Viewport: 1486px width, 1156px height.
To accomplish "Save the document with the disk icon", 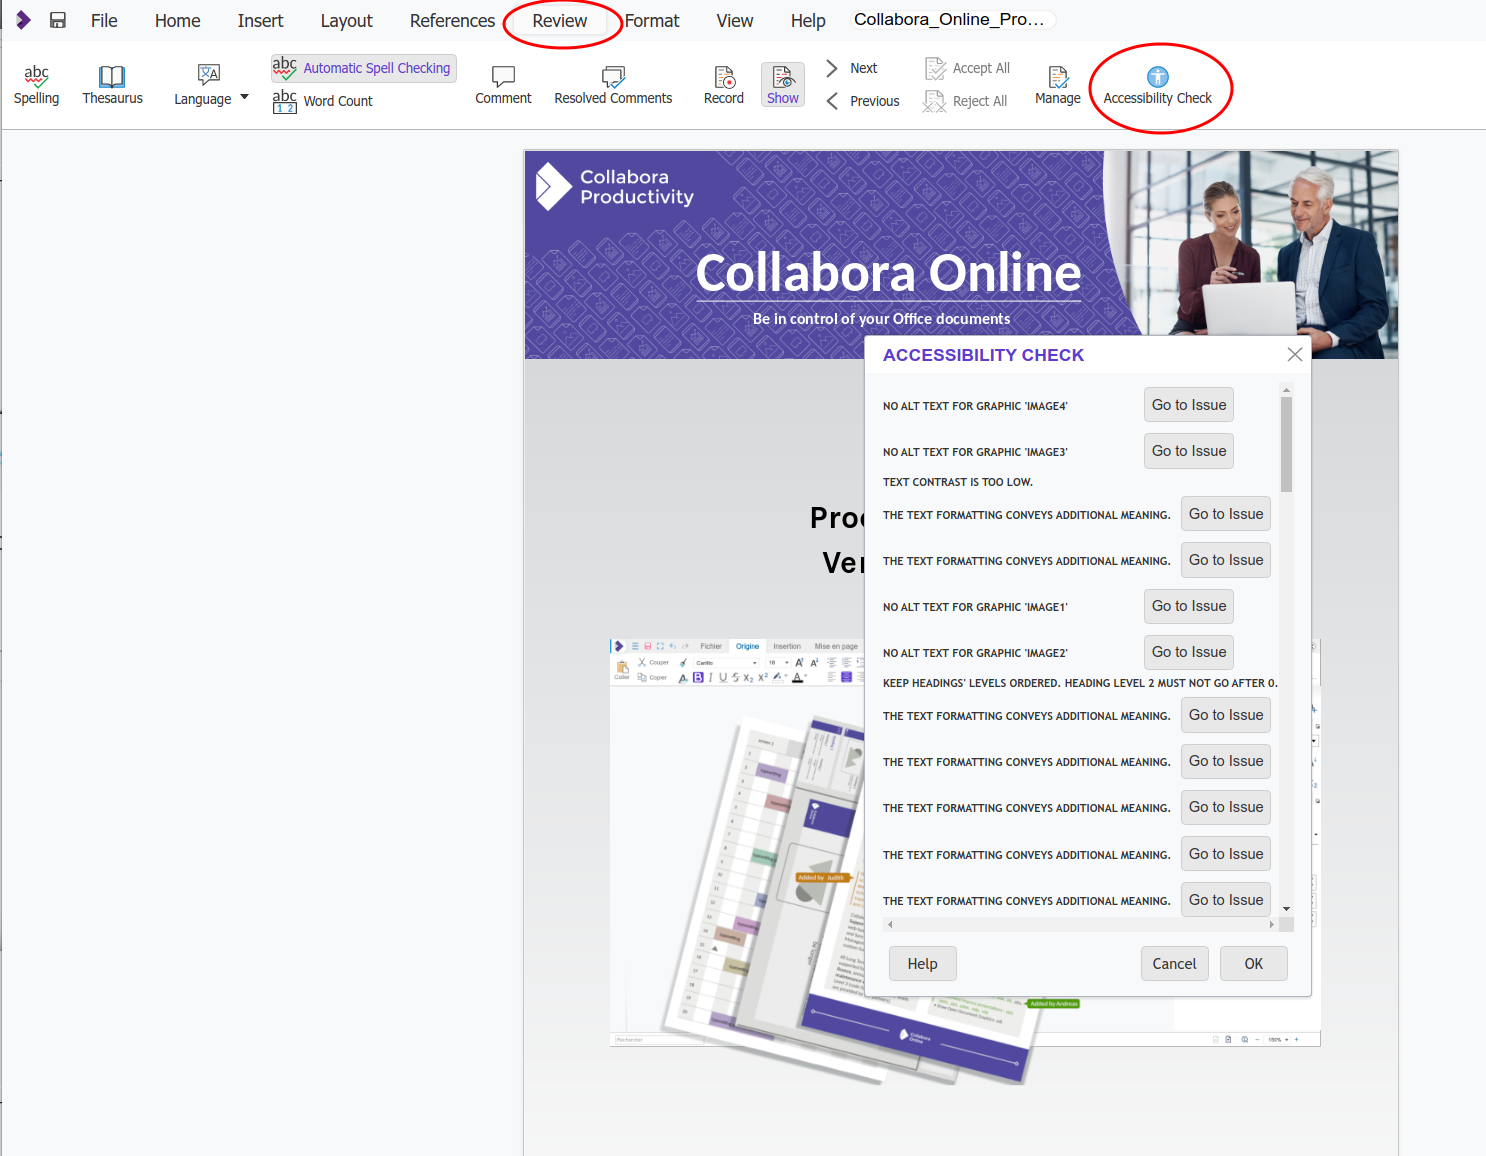I will click(x=58, y=20).
